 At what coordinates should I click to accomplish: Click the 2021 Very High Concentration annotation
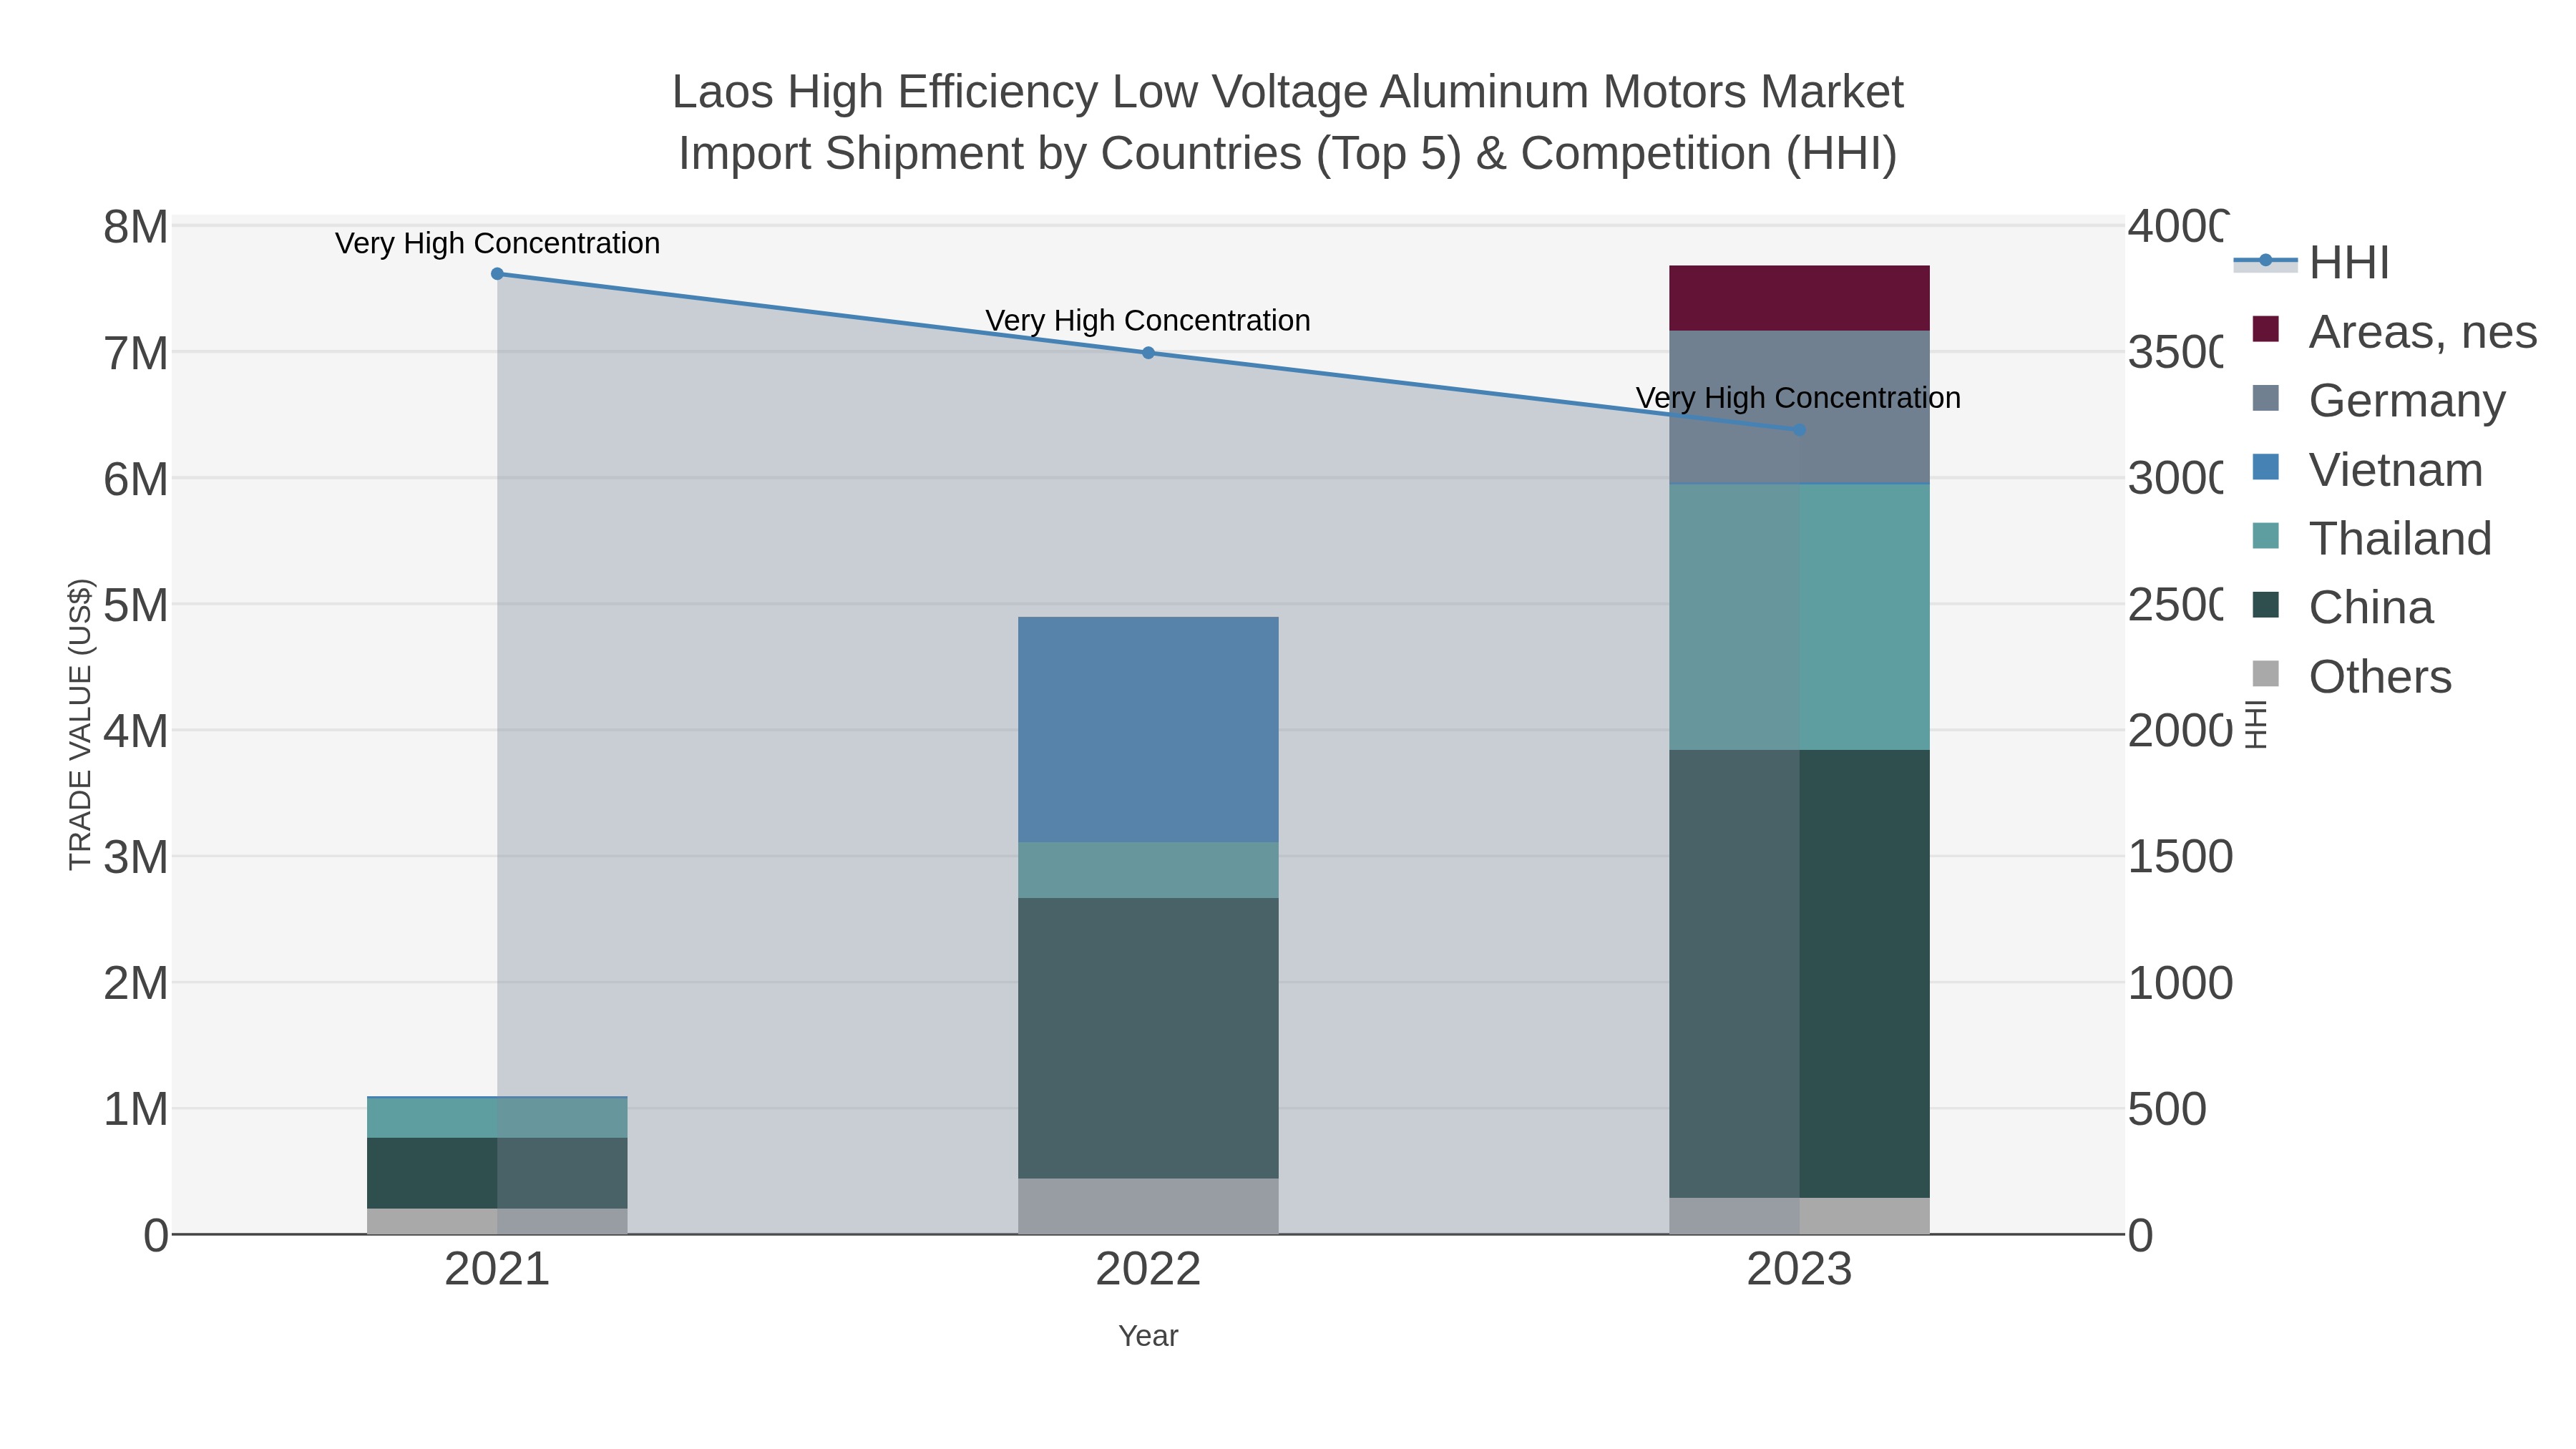pos(497,243)
